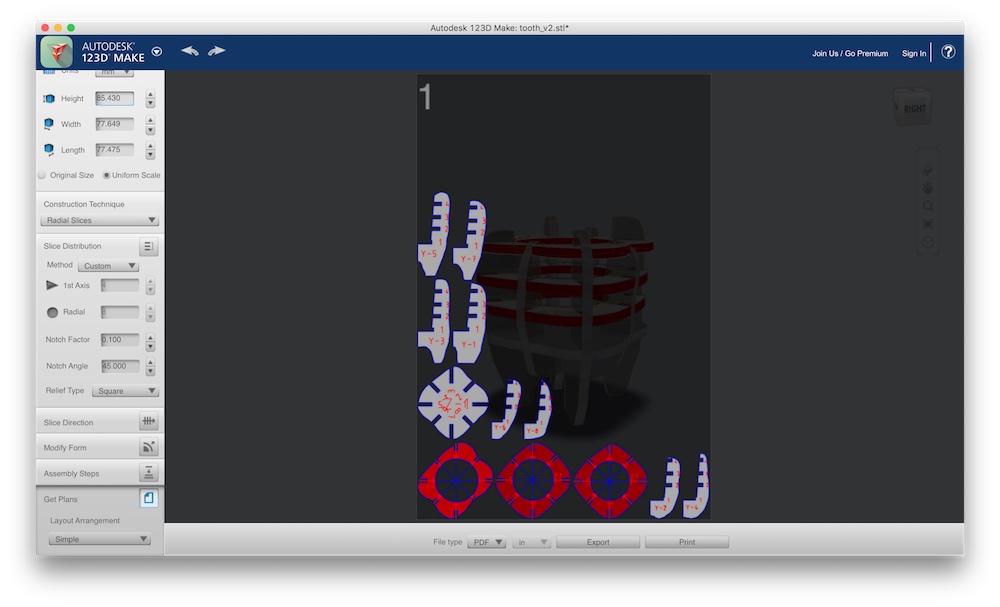Click the Slice Distribution panel icon

pos(148,246)
